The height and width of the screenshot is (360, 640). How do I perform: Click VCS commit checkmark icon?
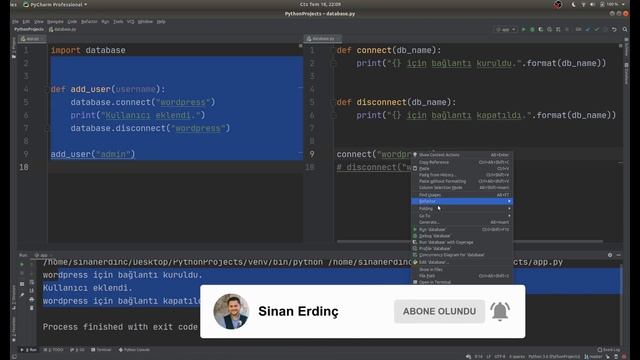[x=597, y=29]
